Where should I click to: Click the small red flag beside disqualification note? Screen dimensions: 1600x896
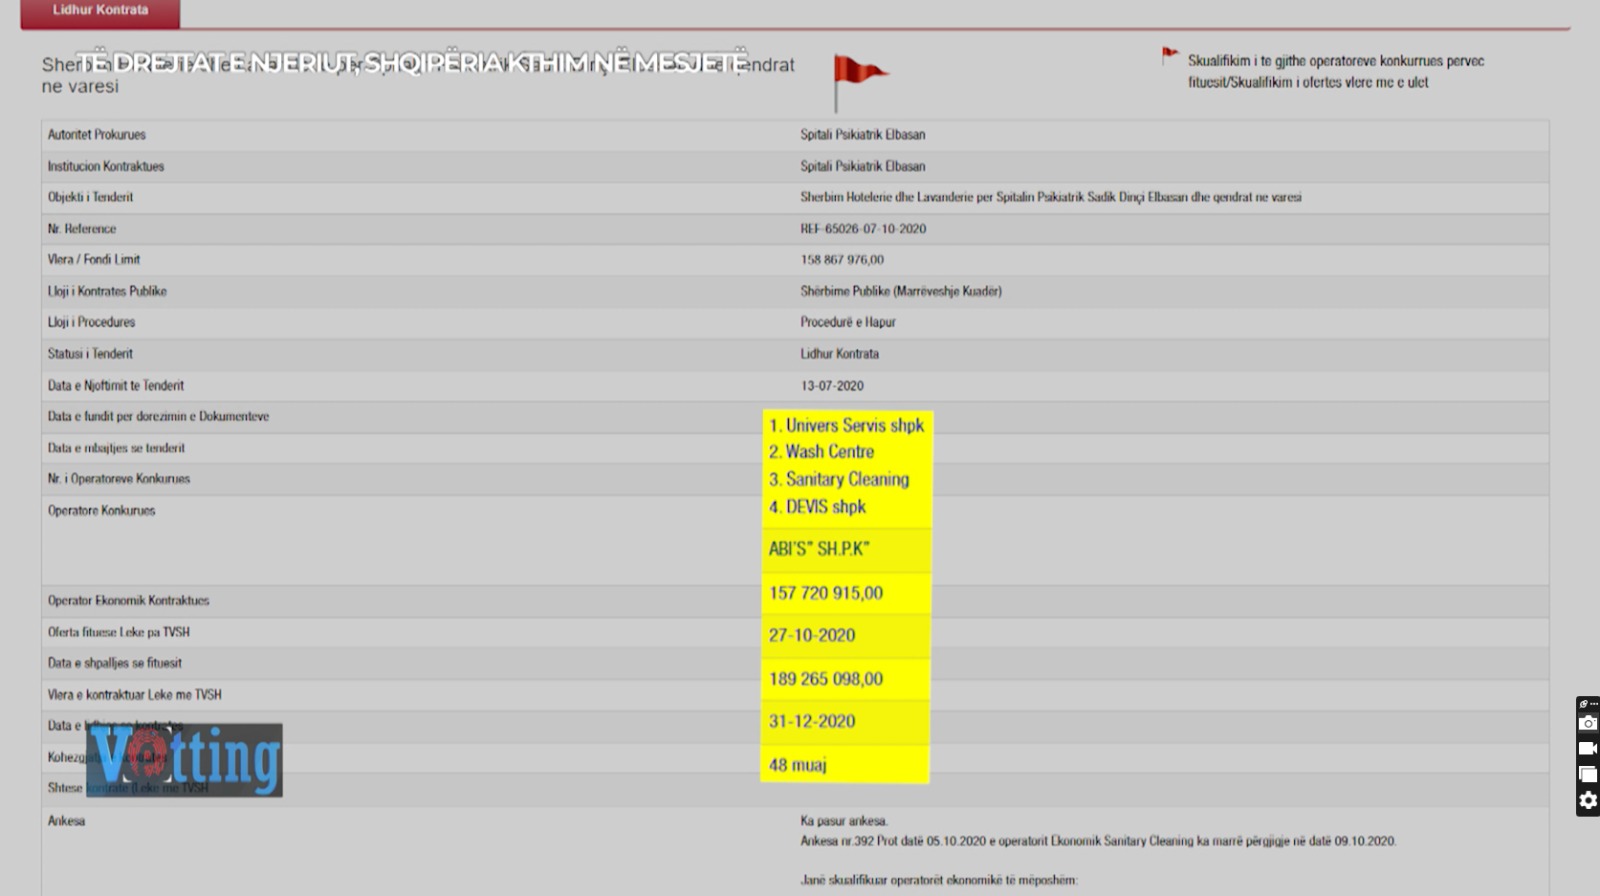(1169, 56)
